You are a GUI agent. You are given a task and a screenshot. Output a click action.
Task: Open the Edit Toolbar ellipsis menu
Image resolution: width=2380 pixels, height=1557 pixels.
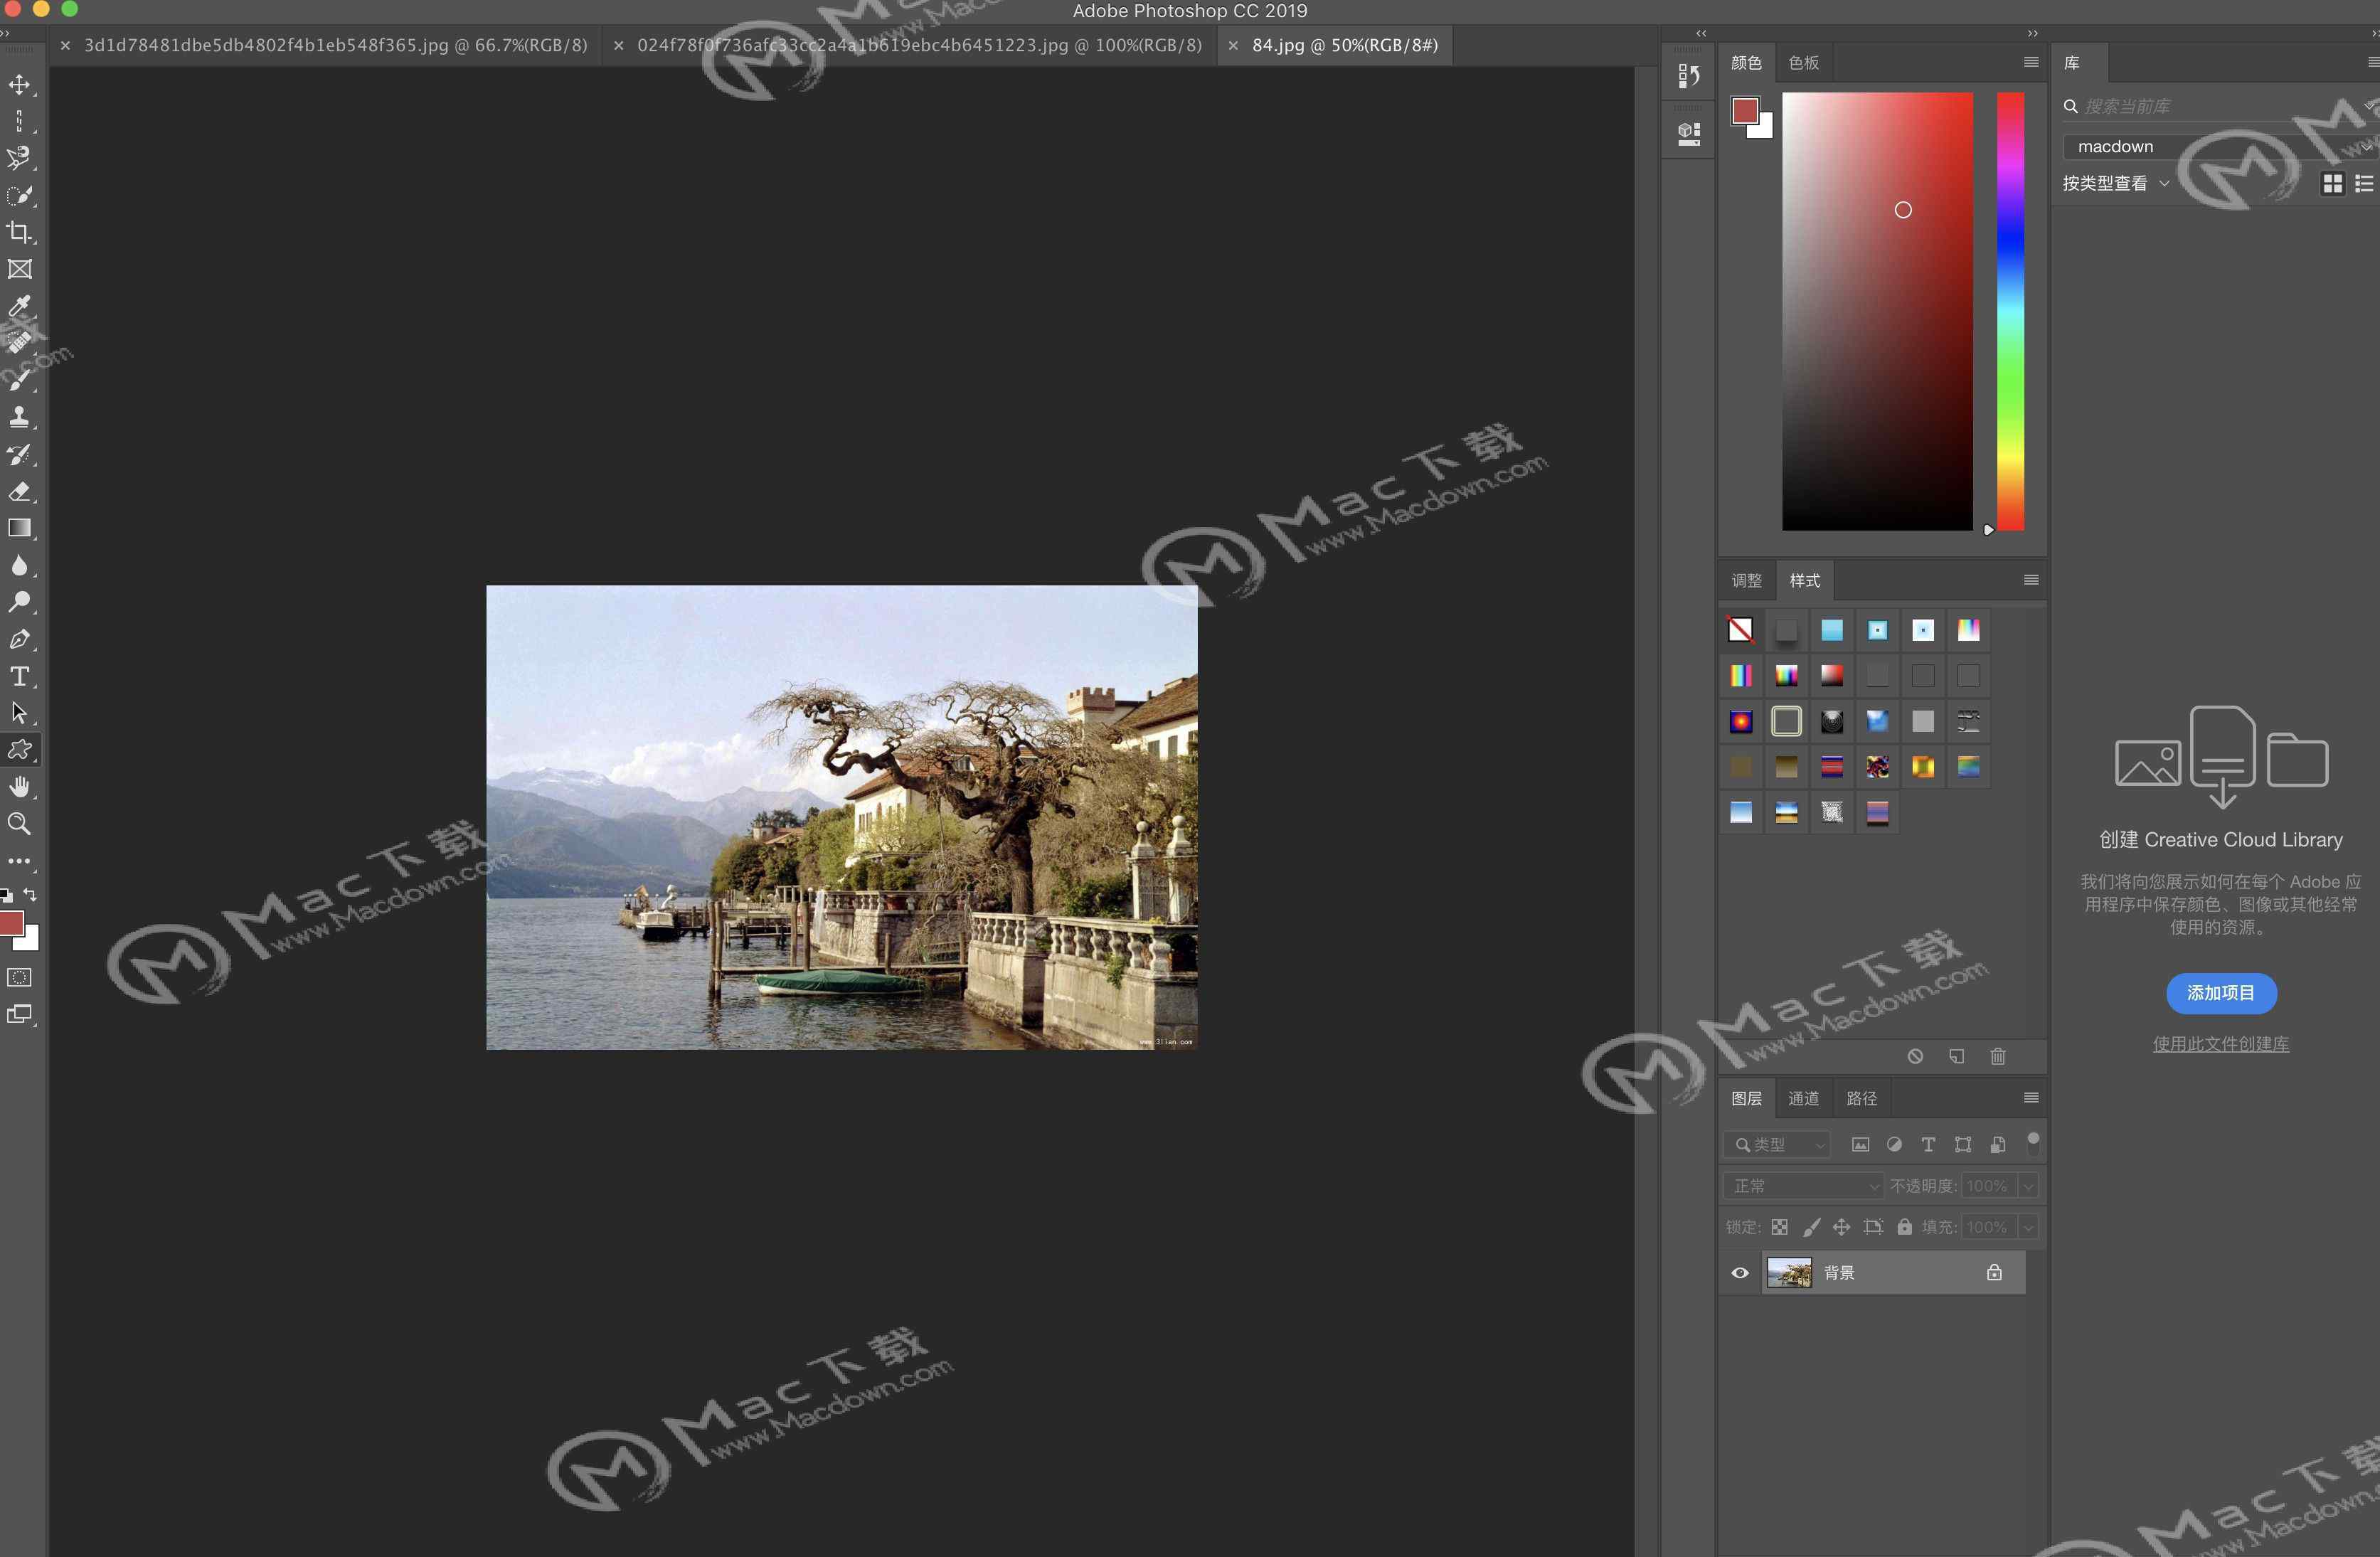click(19, 861)
